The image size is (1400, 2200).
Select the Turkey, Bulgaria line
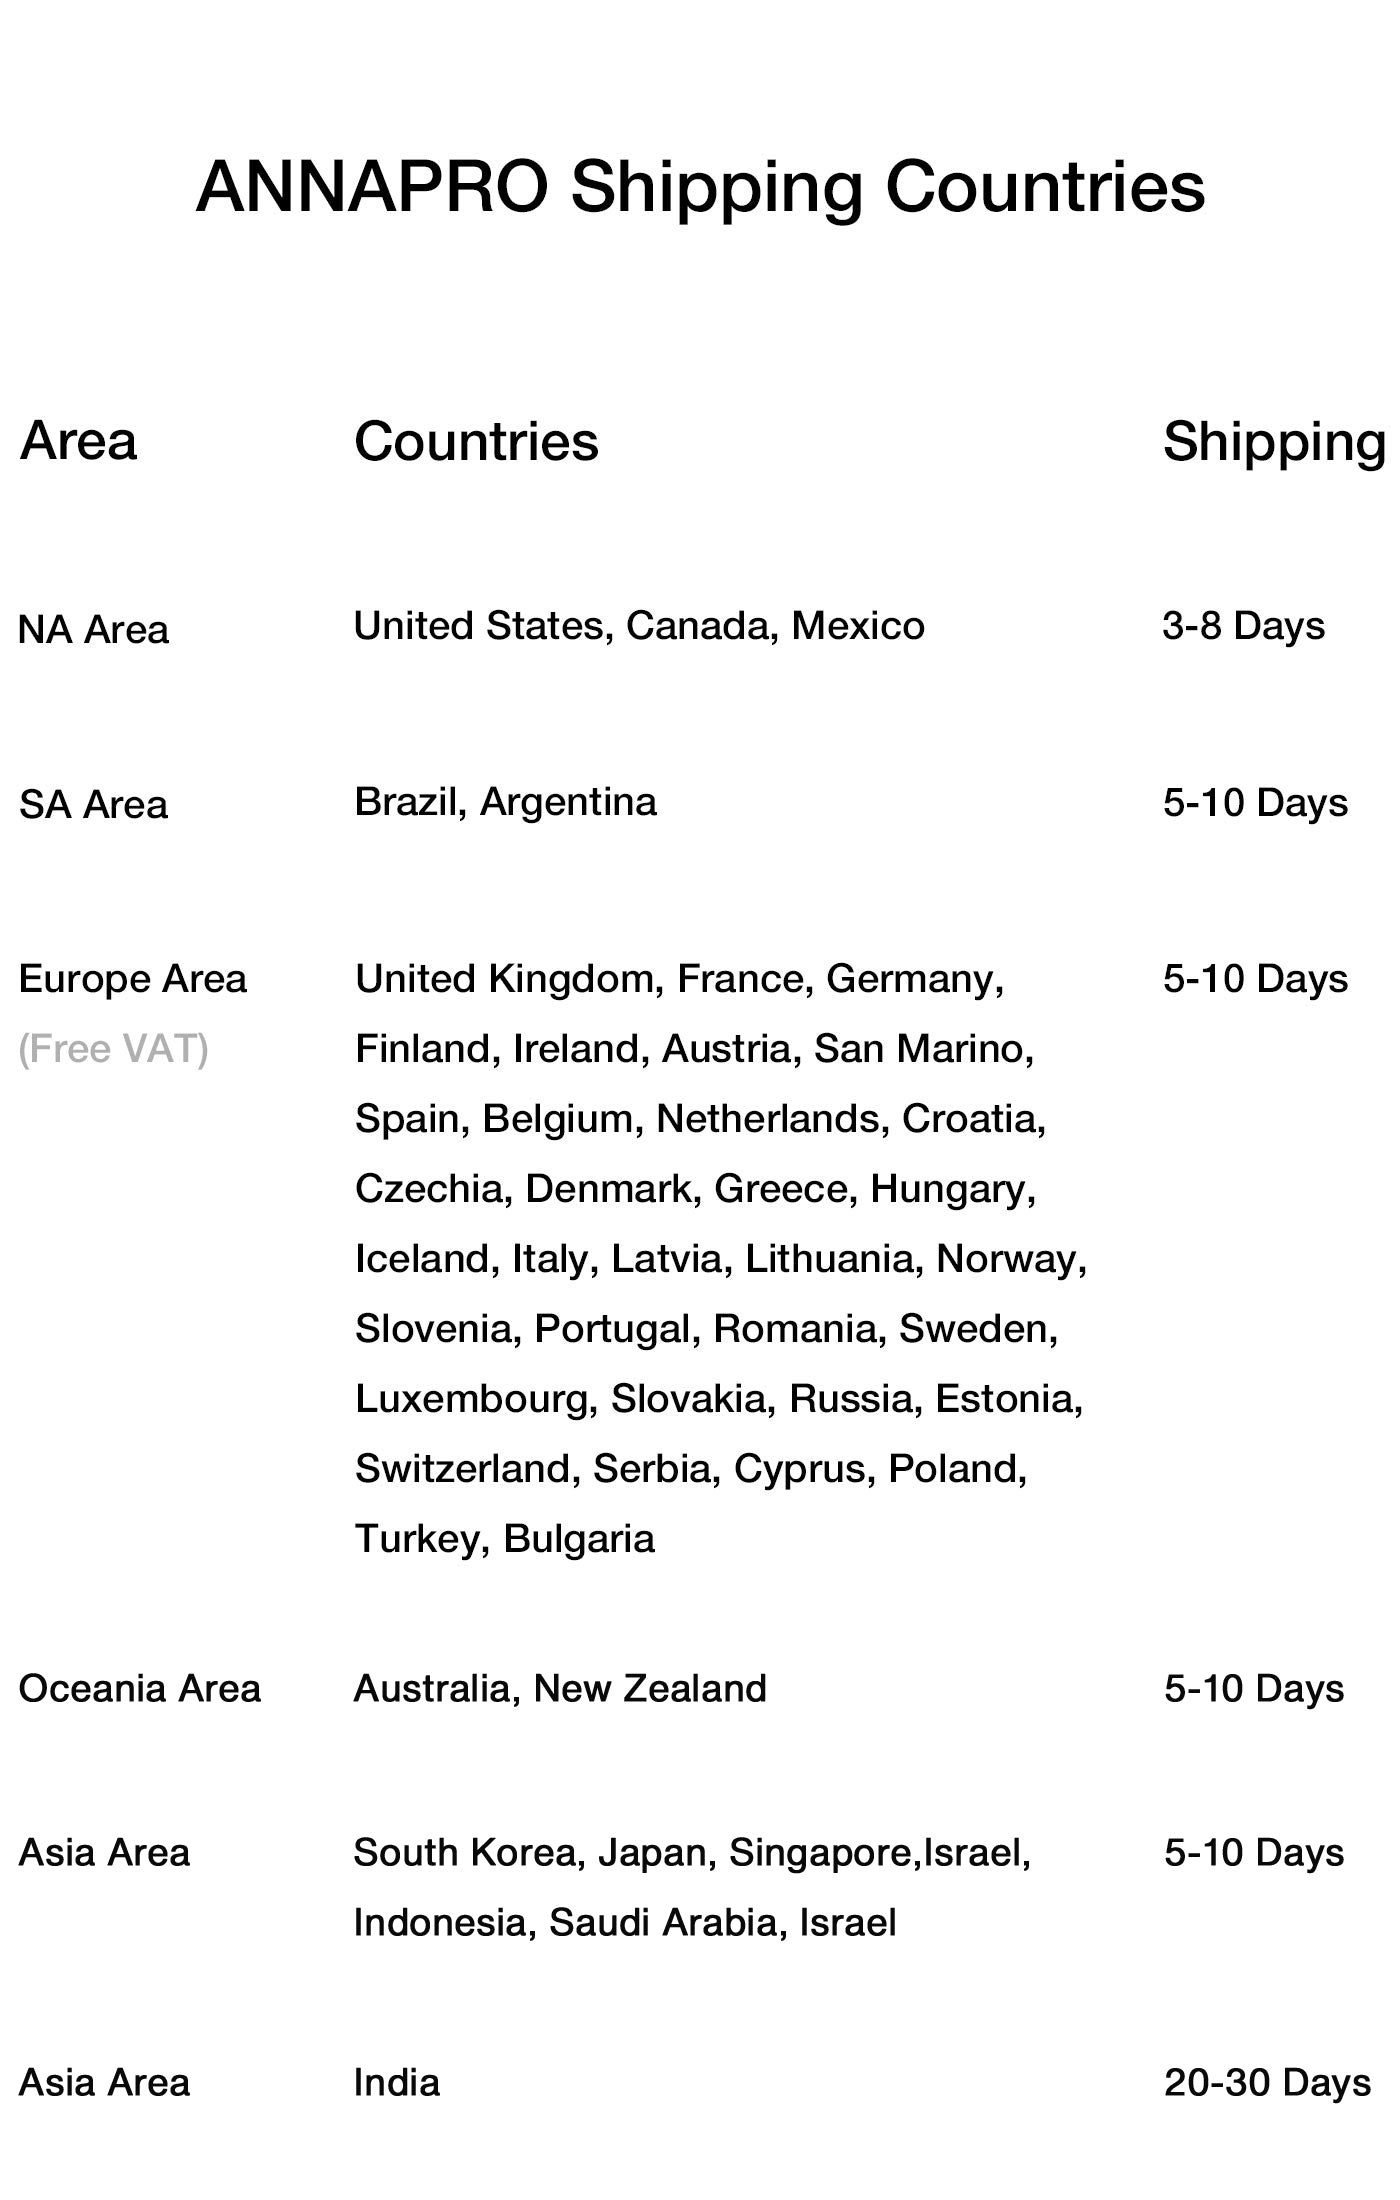coord(505,1539)
